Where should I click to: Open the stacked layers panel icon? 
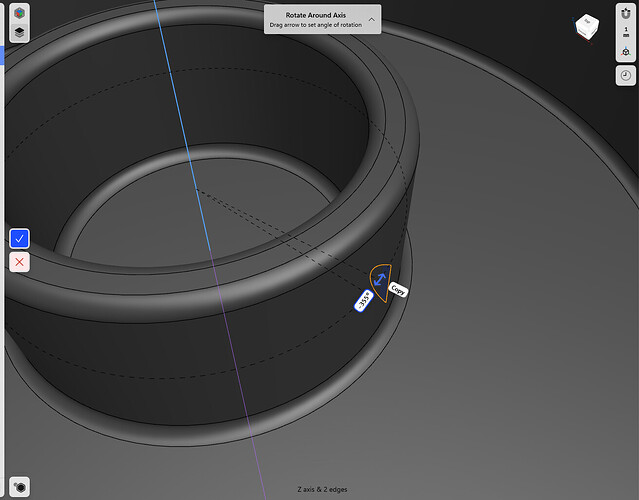pyautogui.click(x=19, y=32)
